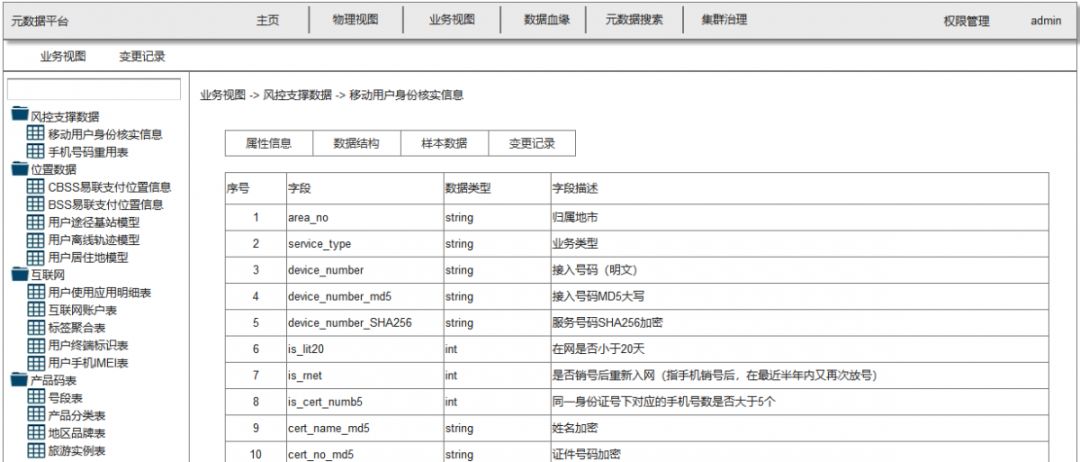The width and height of the screenshot is (1080, 462).
Task: Click table icon beside 旅游实例表
Action: pos(35,450)
